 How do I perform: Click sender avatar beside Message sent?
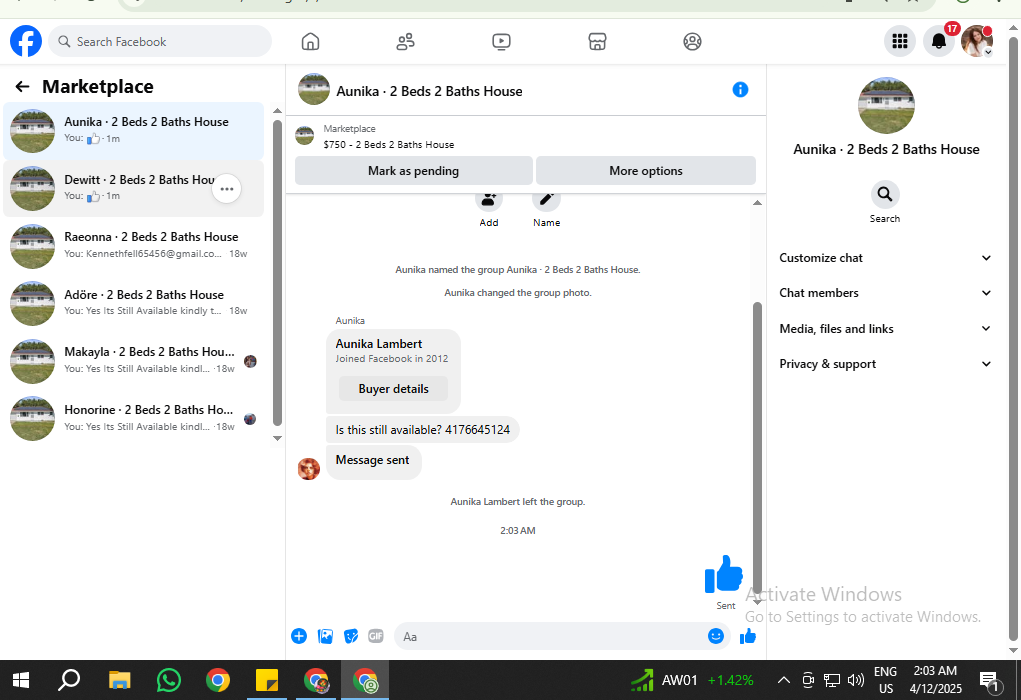pos(309,469)
